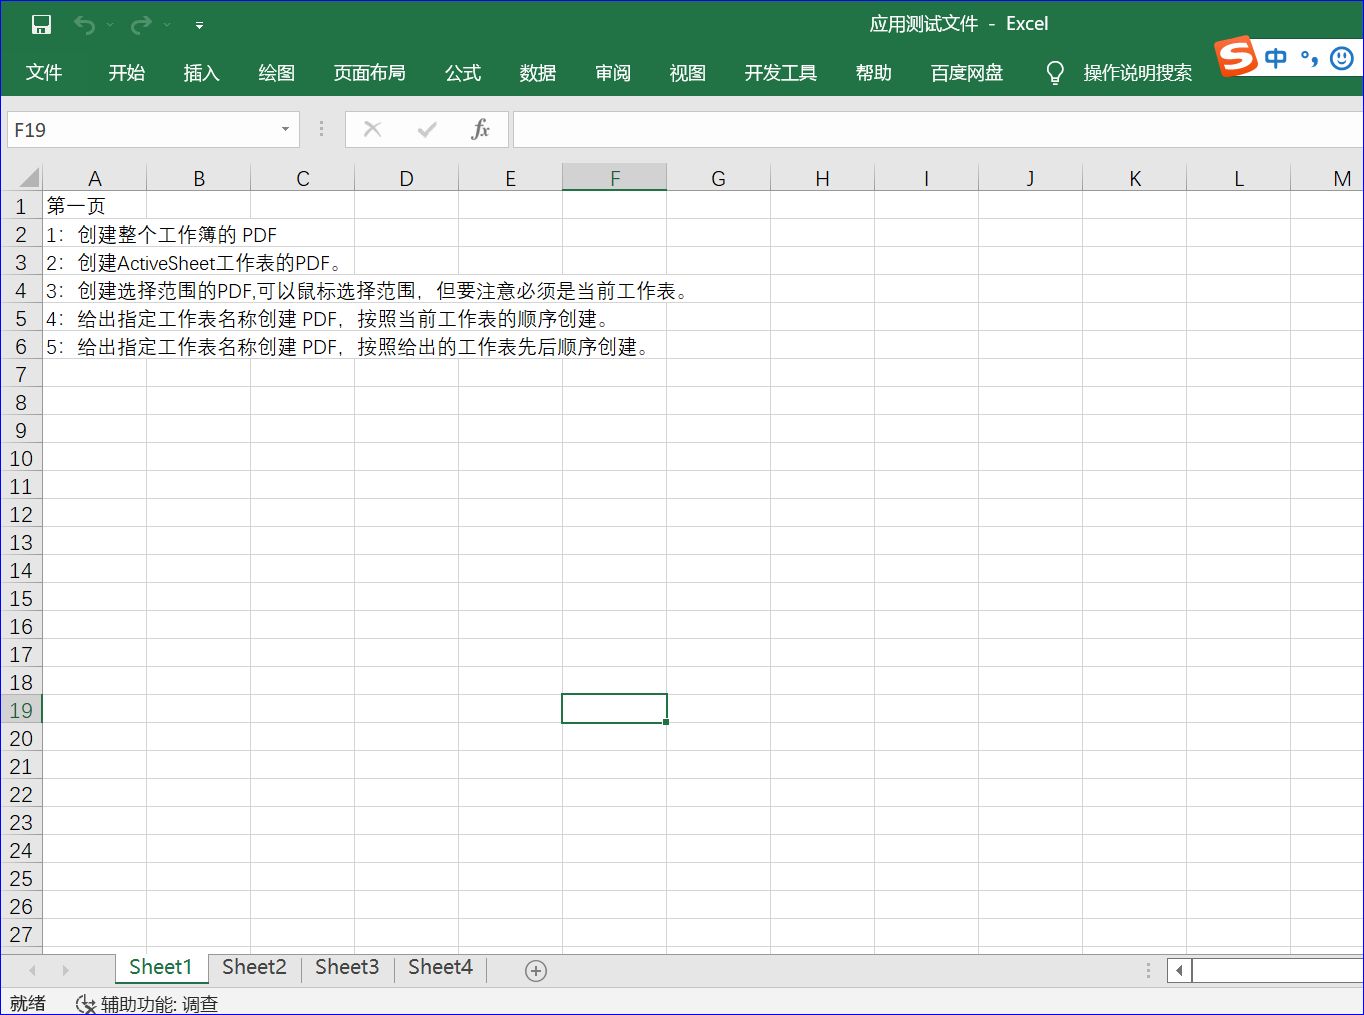Click the horizontal scrollbar left arrow
The width and height of the screenshot is (1364, 1015).
1179,970
